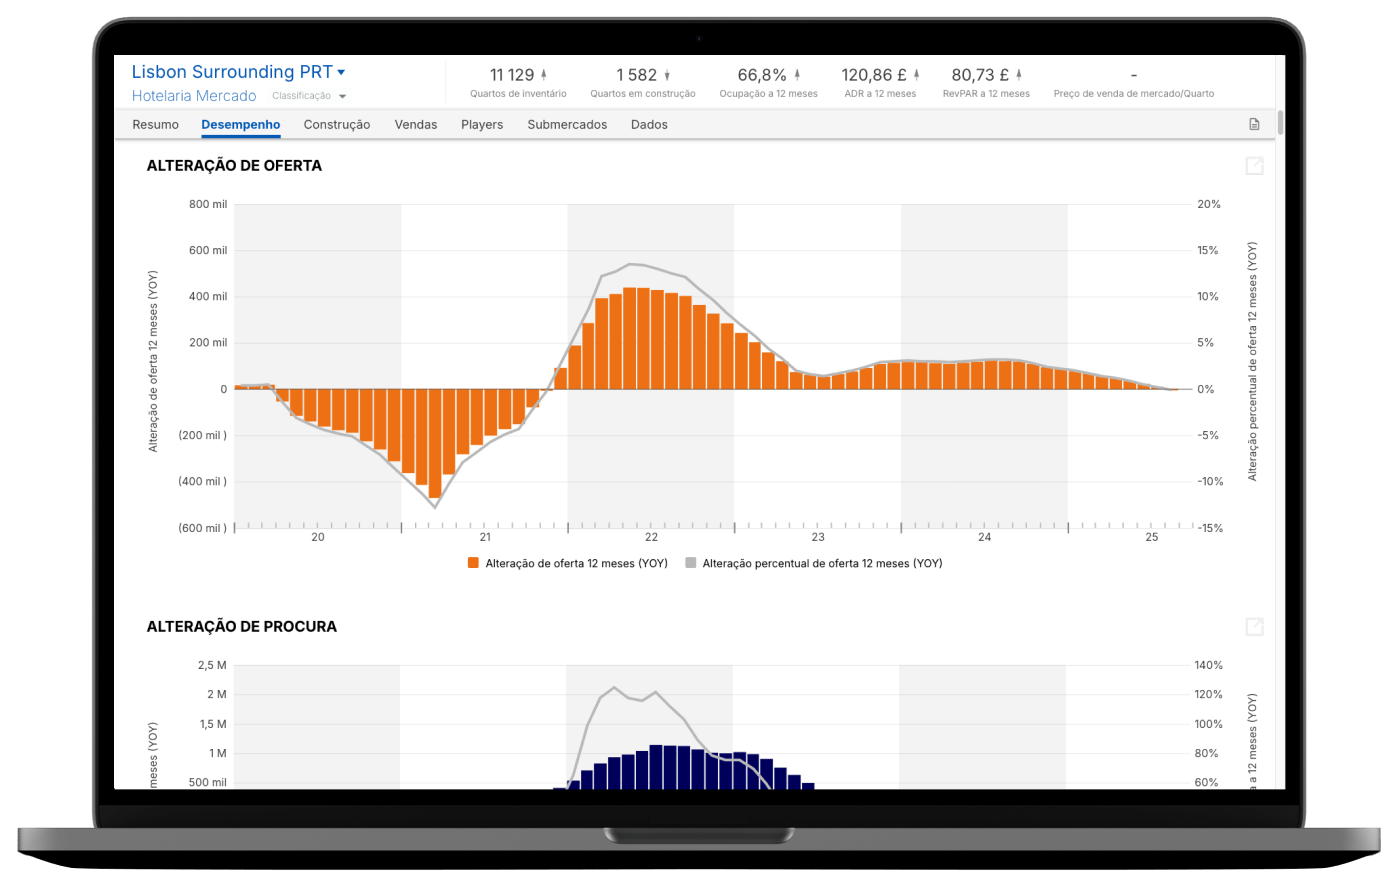Click the arrow icon beside 120,86 £ ADR

(x=916, y=75)
